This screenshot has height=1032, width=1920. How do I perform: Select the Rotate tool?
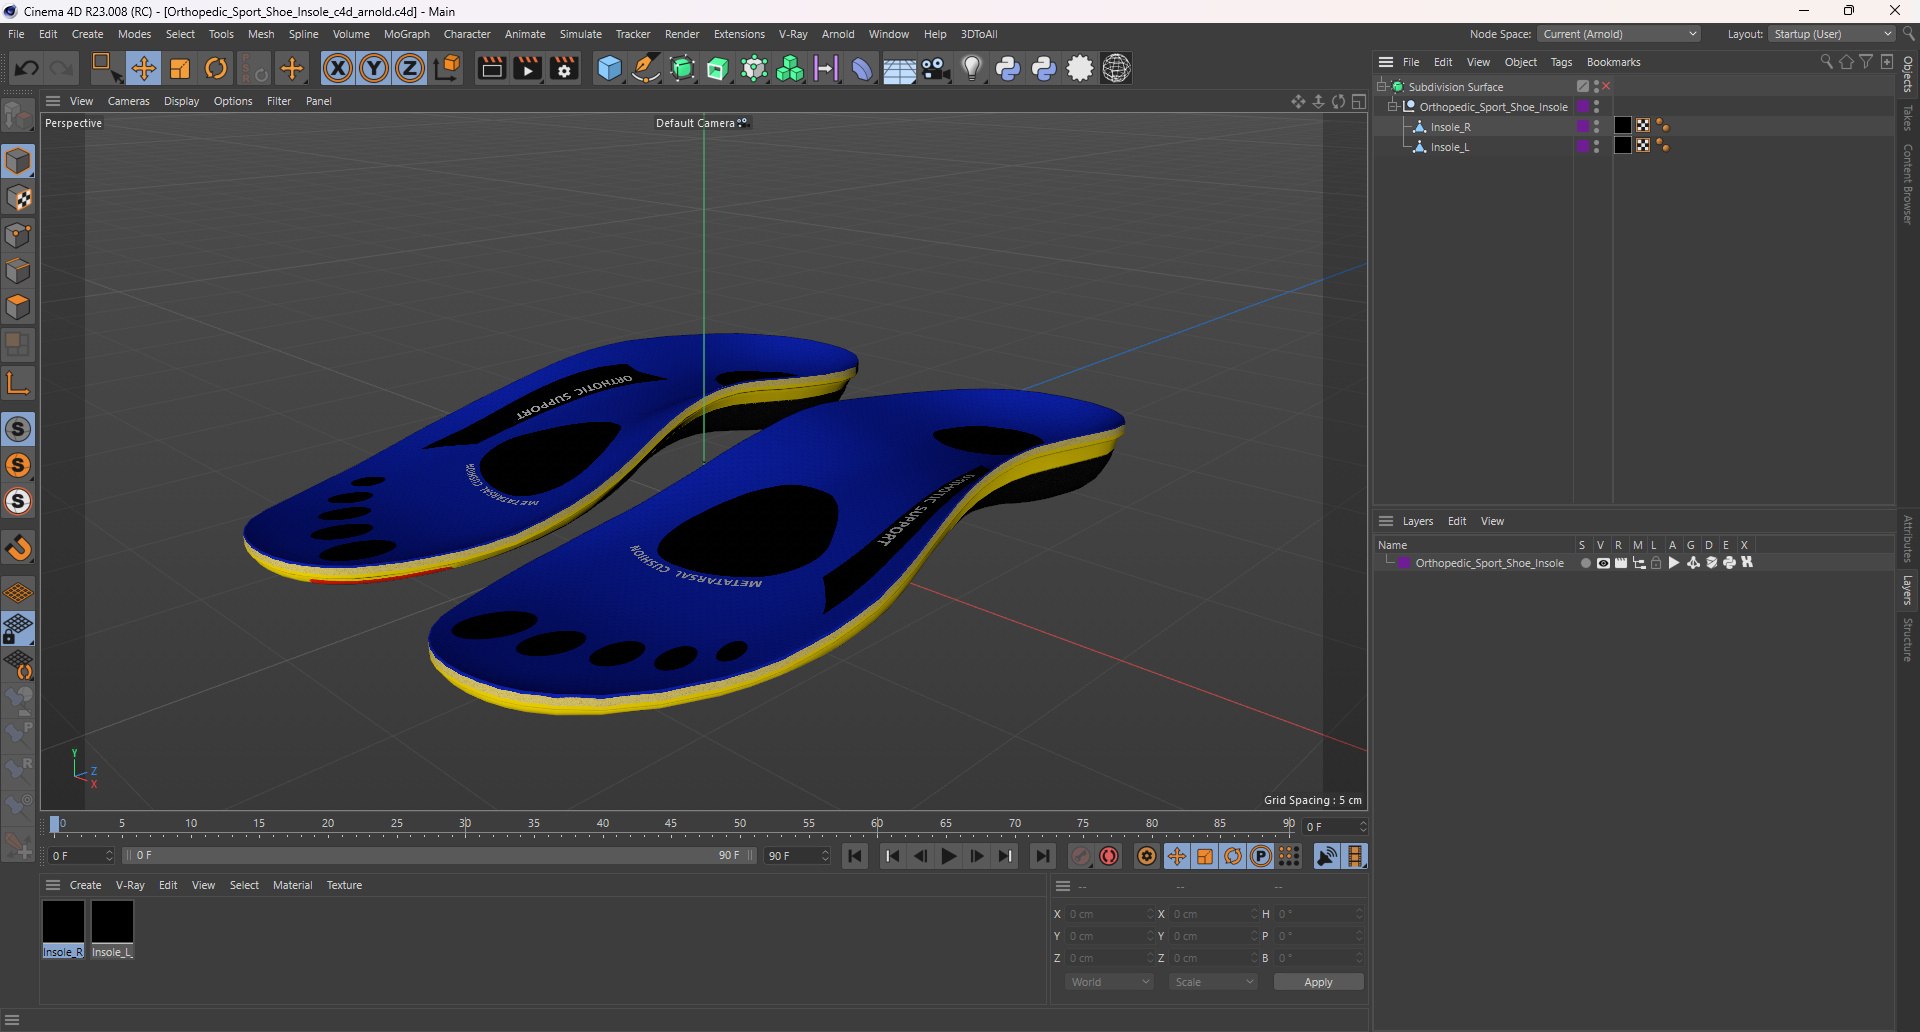[216, 69]
